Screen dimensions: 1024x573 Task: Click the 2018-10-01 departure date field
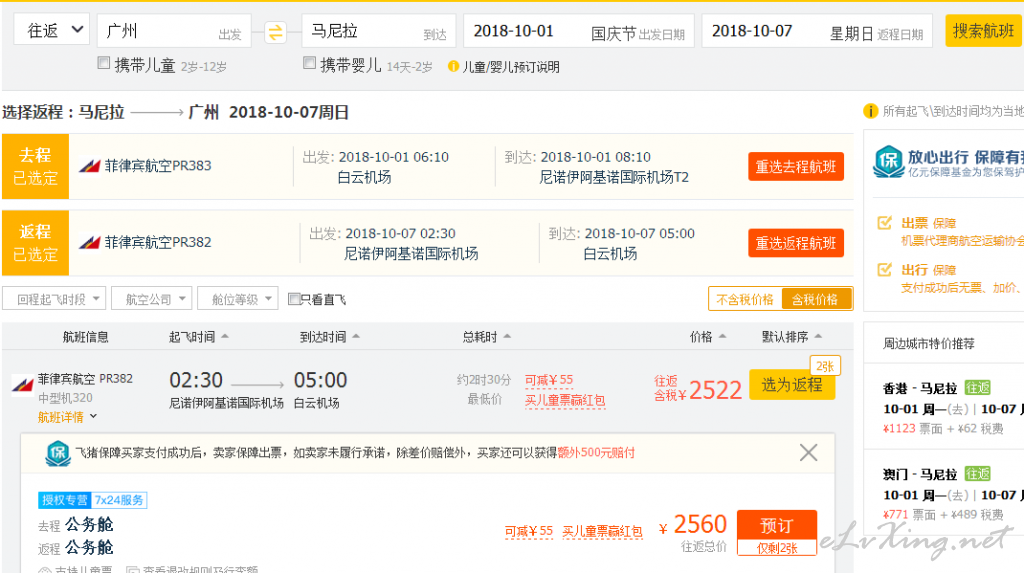click(579, 31)
